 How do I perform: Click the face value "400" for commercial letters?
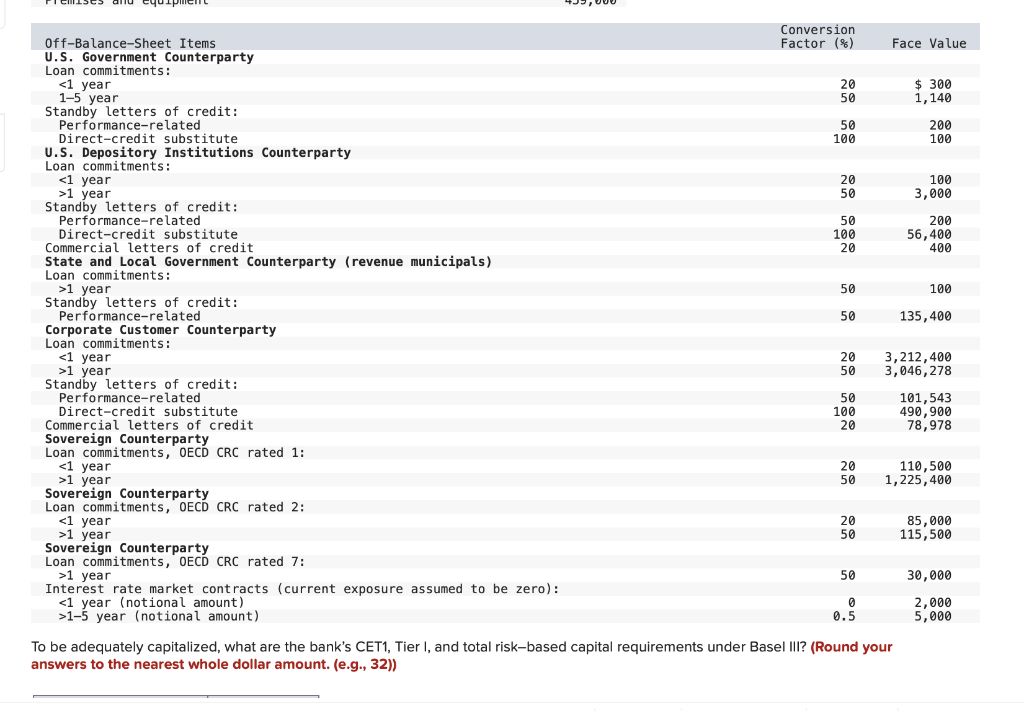coord(940,248)
